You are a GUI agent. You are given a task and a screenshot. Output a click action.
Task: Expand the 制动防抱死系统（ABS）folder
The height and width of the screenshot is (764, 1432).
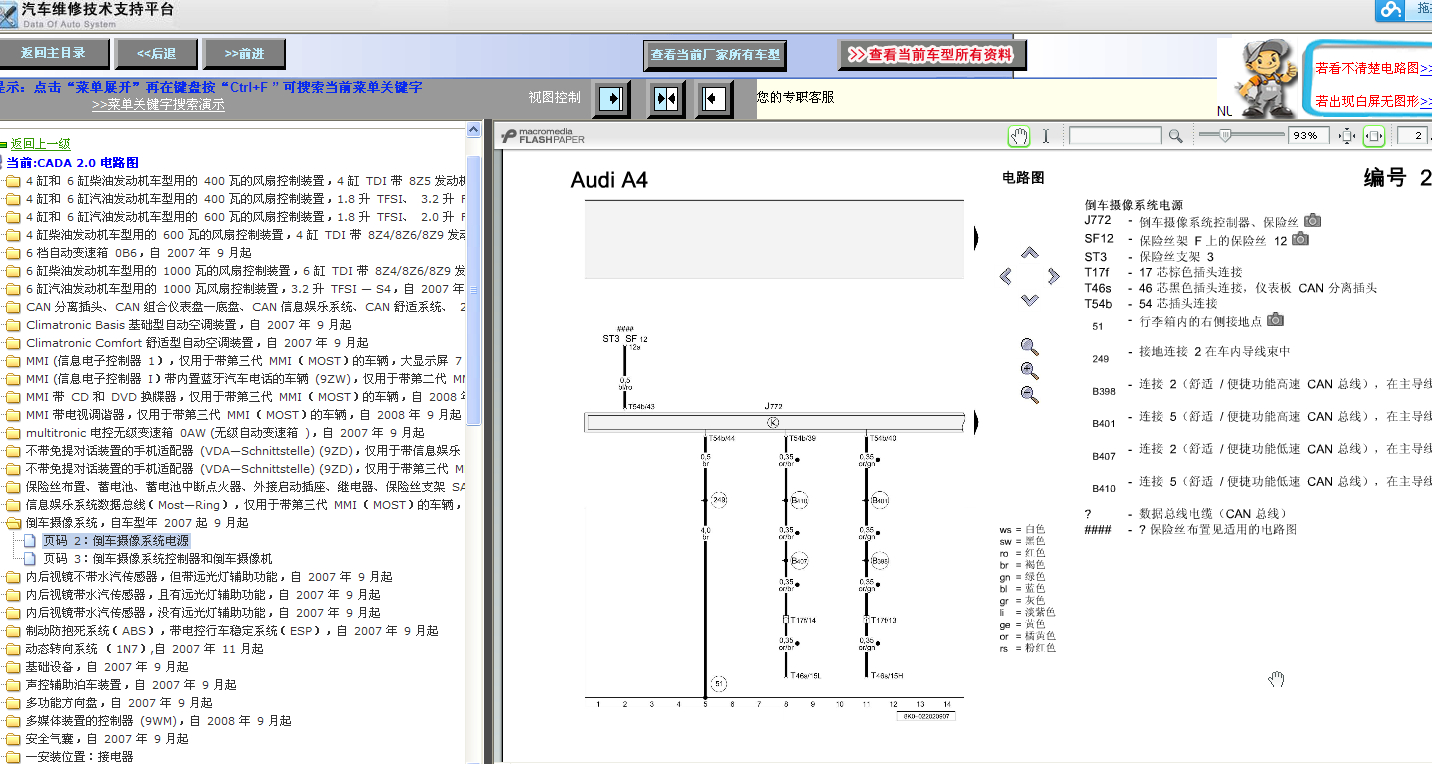13,631
